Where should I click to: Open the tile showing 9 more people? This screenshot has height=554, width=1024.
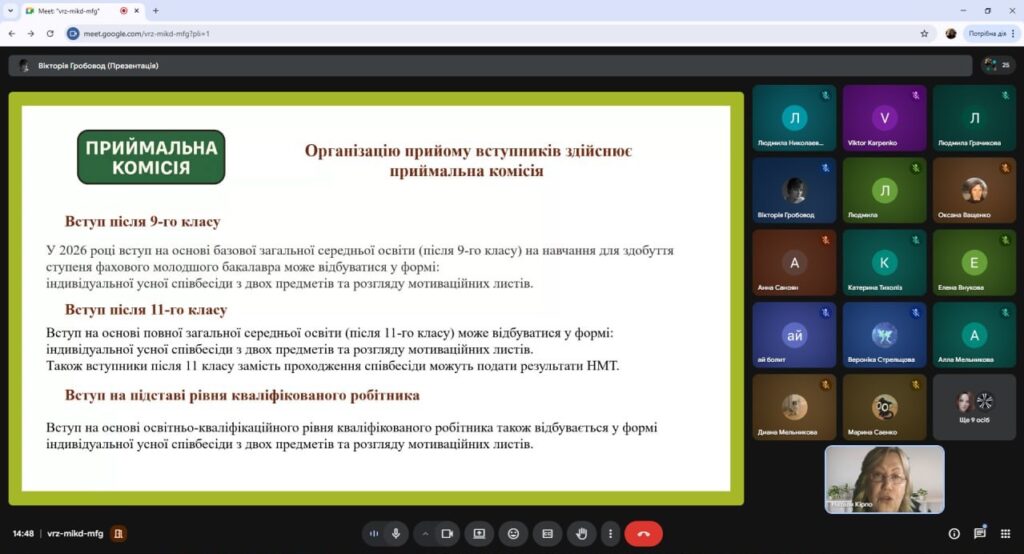pos(974,407)
